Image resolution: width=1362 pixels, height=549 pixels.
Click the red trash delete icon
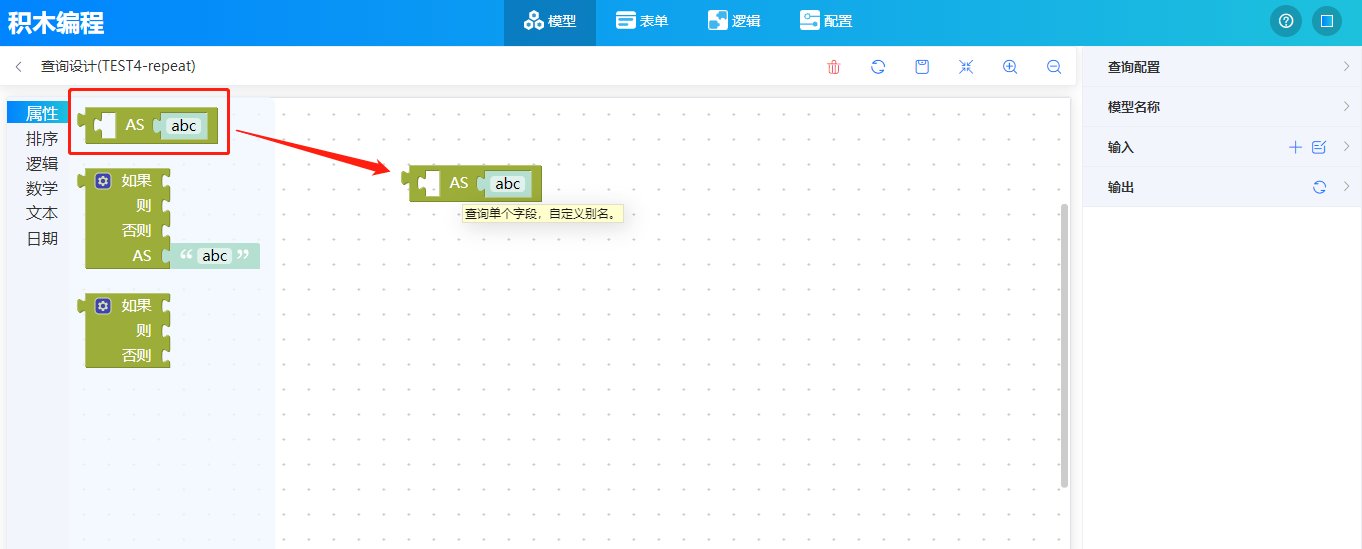click(x=834, y=67)
